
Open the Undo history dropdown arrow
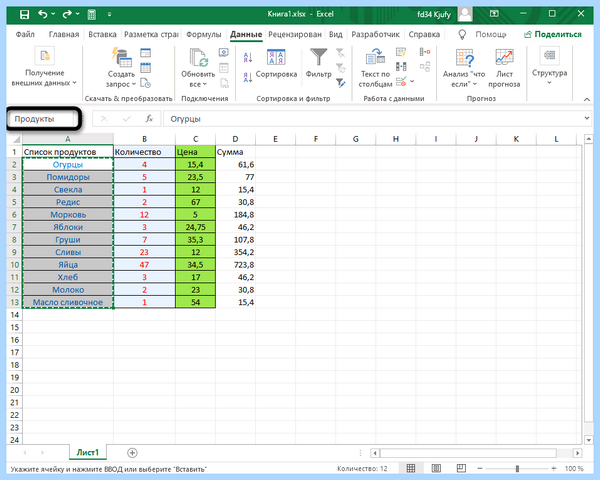pos(53,15)
